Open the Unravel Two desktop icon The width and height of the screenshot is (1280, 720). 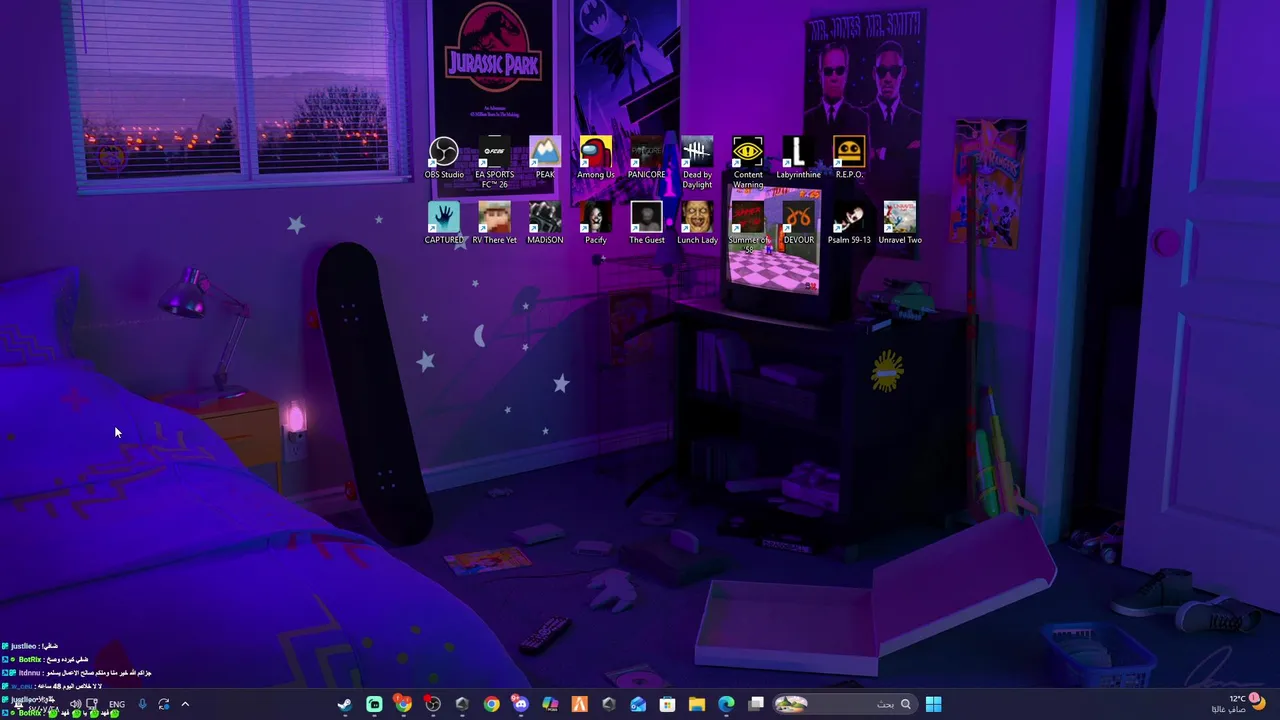coord(900,224)
